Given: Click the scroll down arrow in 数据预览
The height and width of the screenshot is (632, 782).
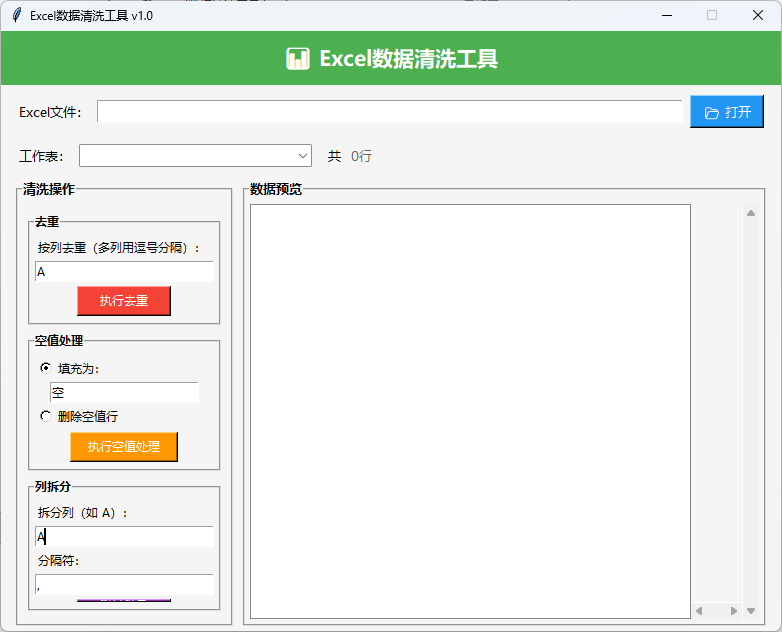Looking at the screenshot, I should (751, 611).
